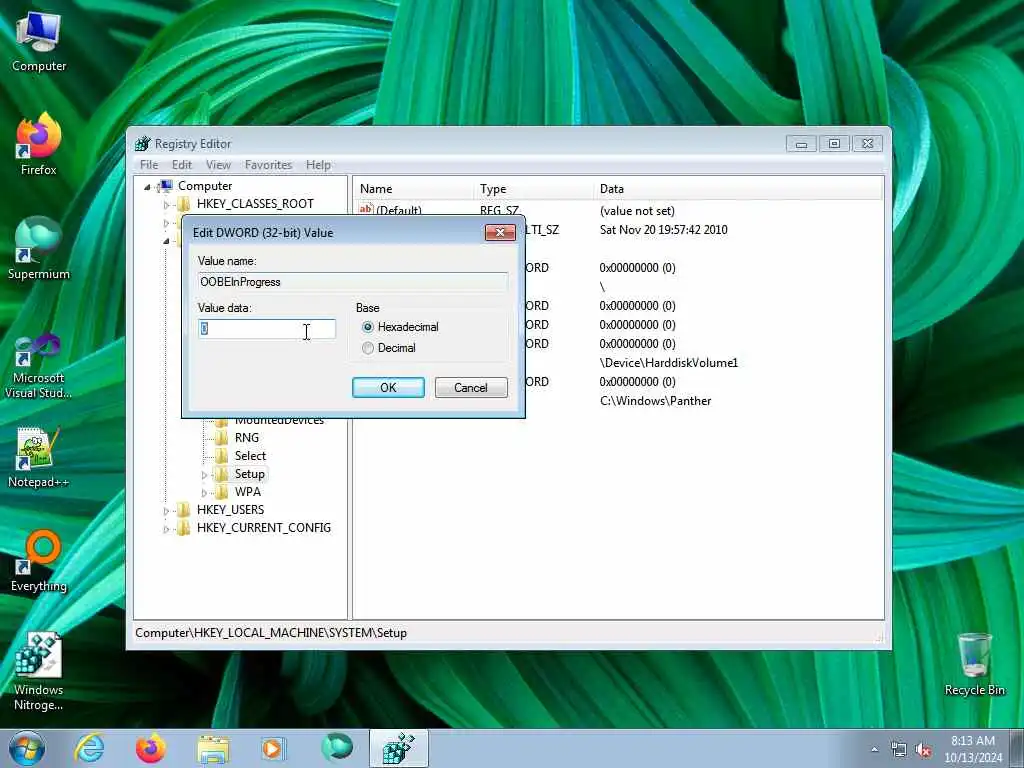This screenshot has height=768, width=1024.
Task: Open the File menu
Action: [149, 165]
